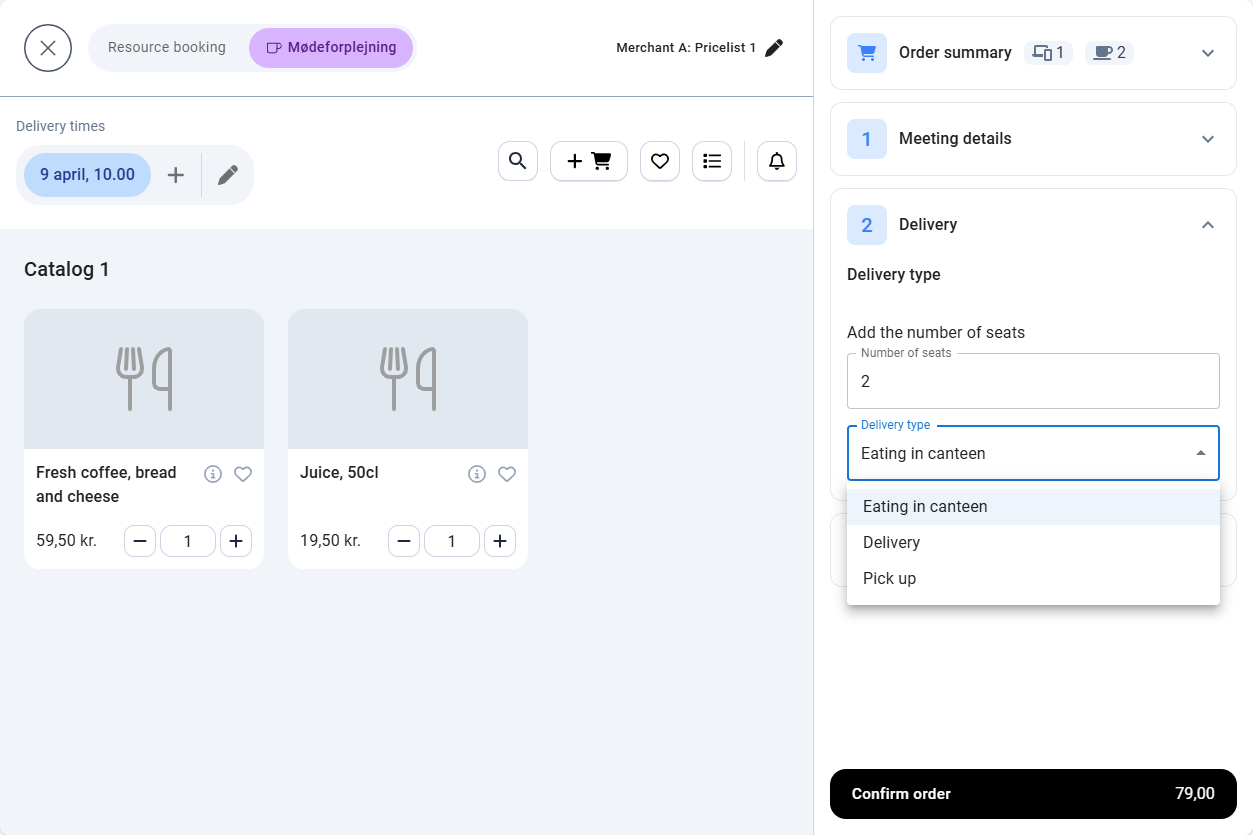Viewport: 1253px width, 835px height.
Task: Switch to Resource booking tab
Action: 167,47
